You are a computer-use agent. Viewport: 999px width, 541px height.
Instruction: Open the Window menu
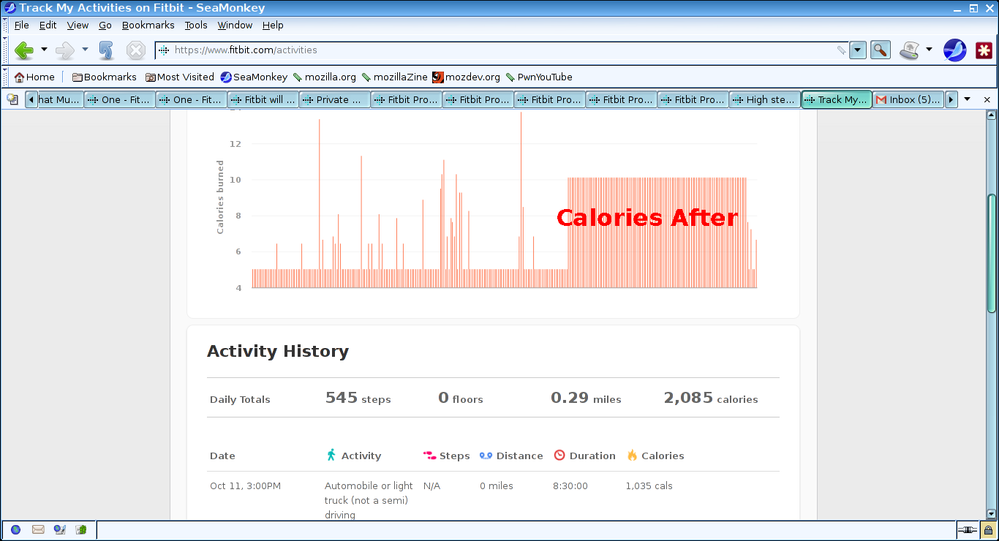(234, 25)
